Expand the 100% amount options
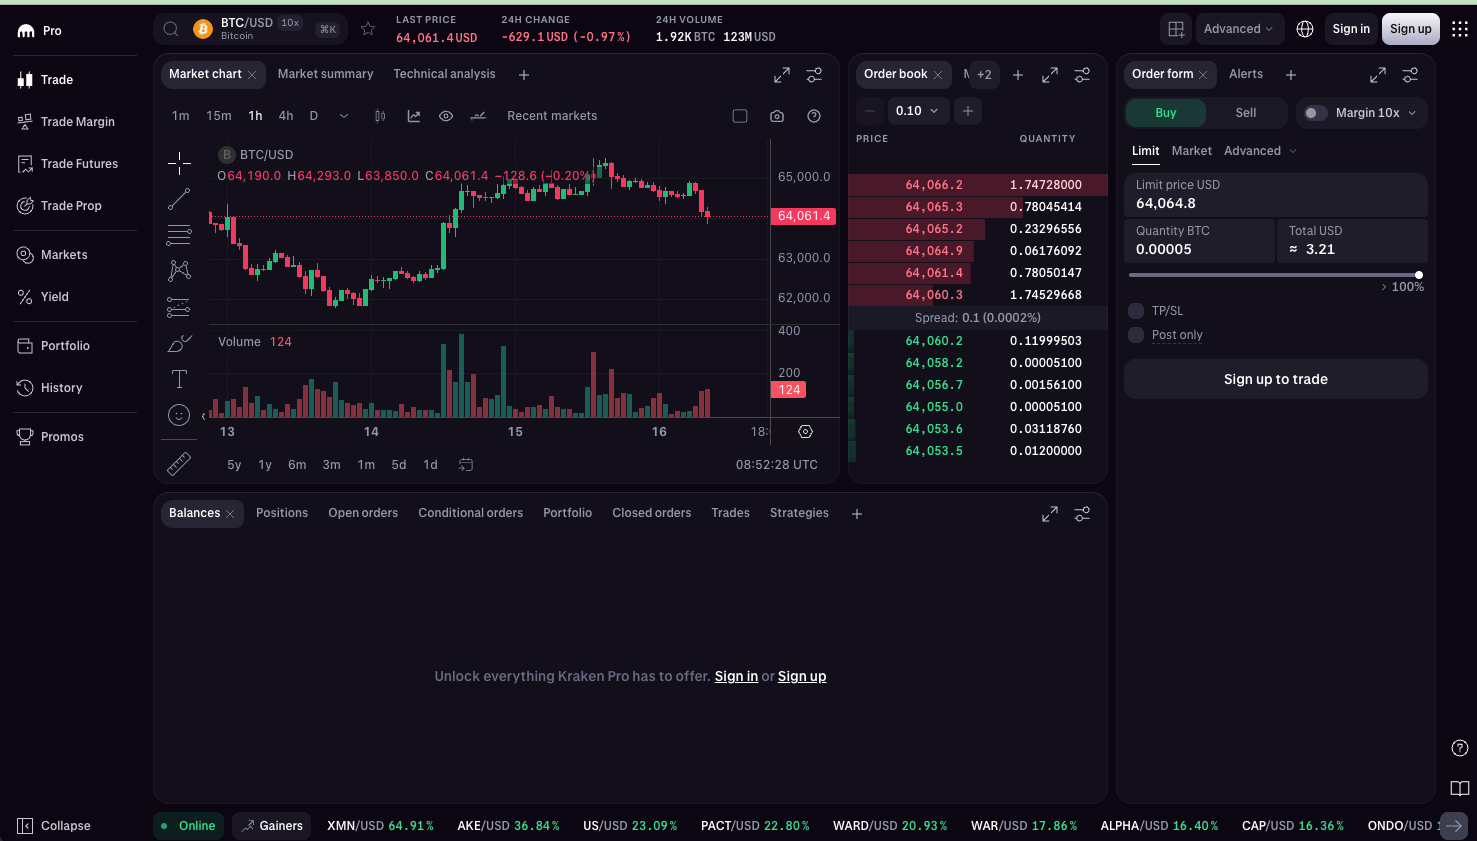The width and height of the screenshot is (1477, 841). pos(1402,287)
